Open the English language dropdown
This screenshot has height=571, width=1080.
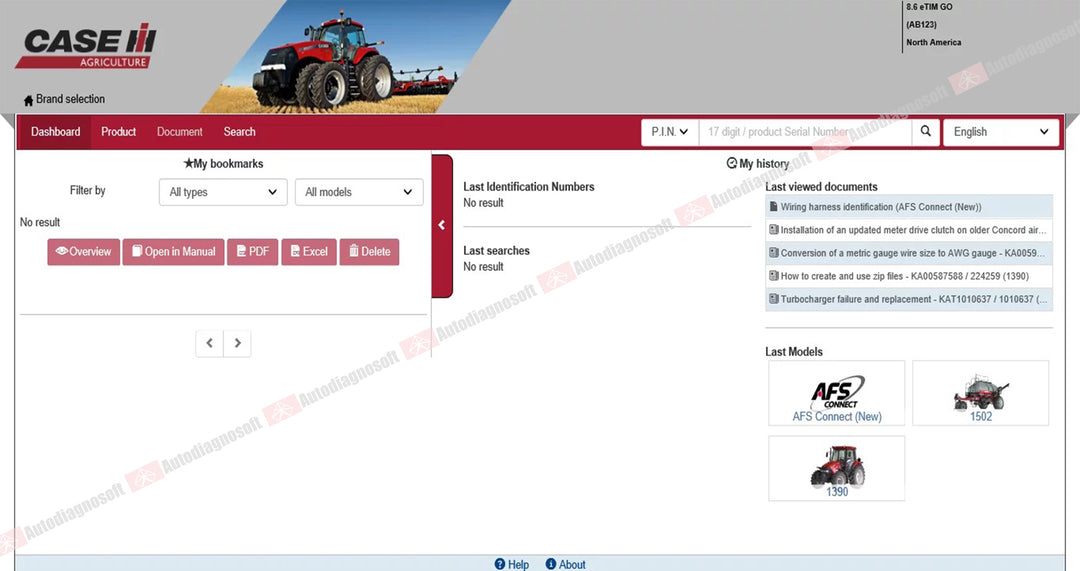click(x=1001, y=132)
